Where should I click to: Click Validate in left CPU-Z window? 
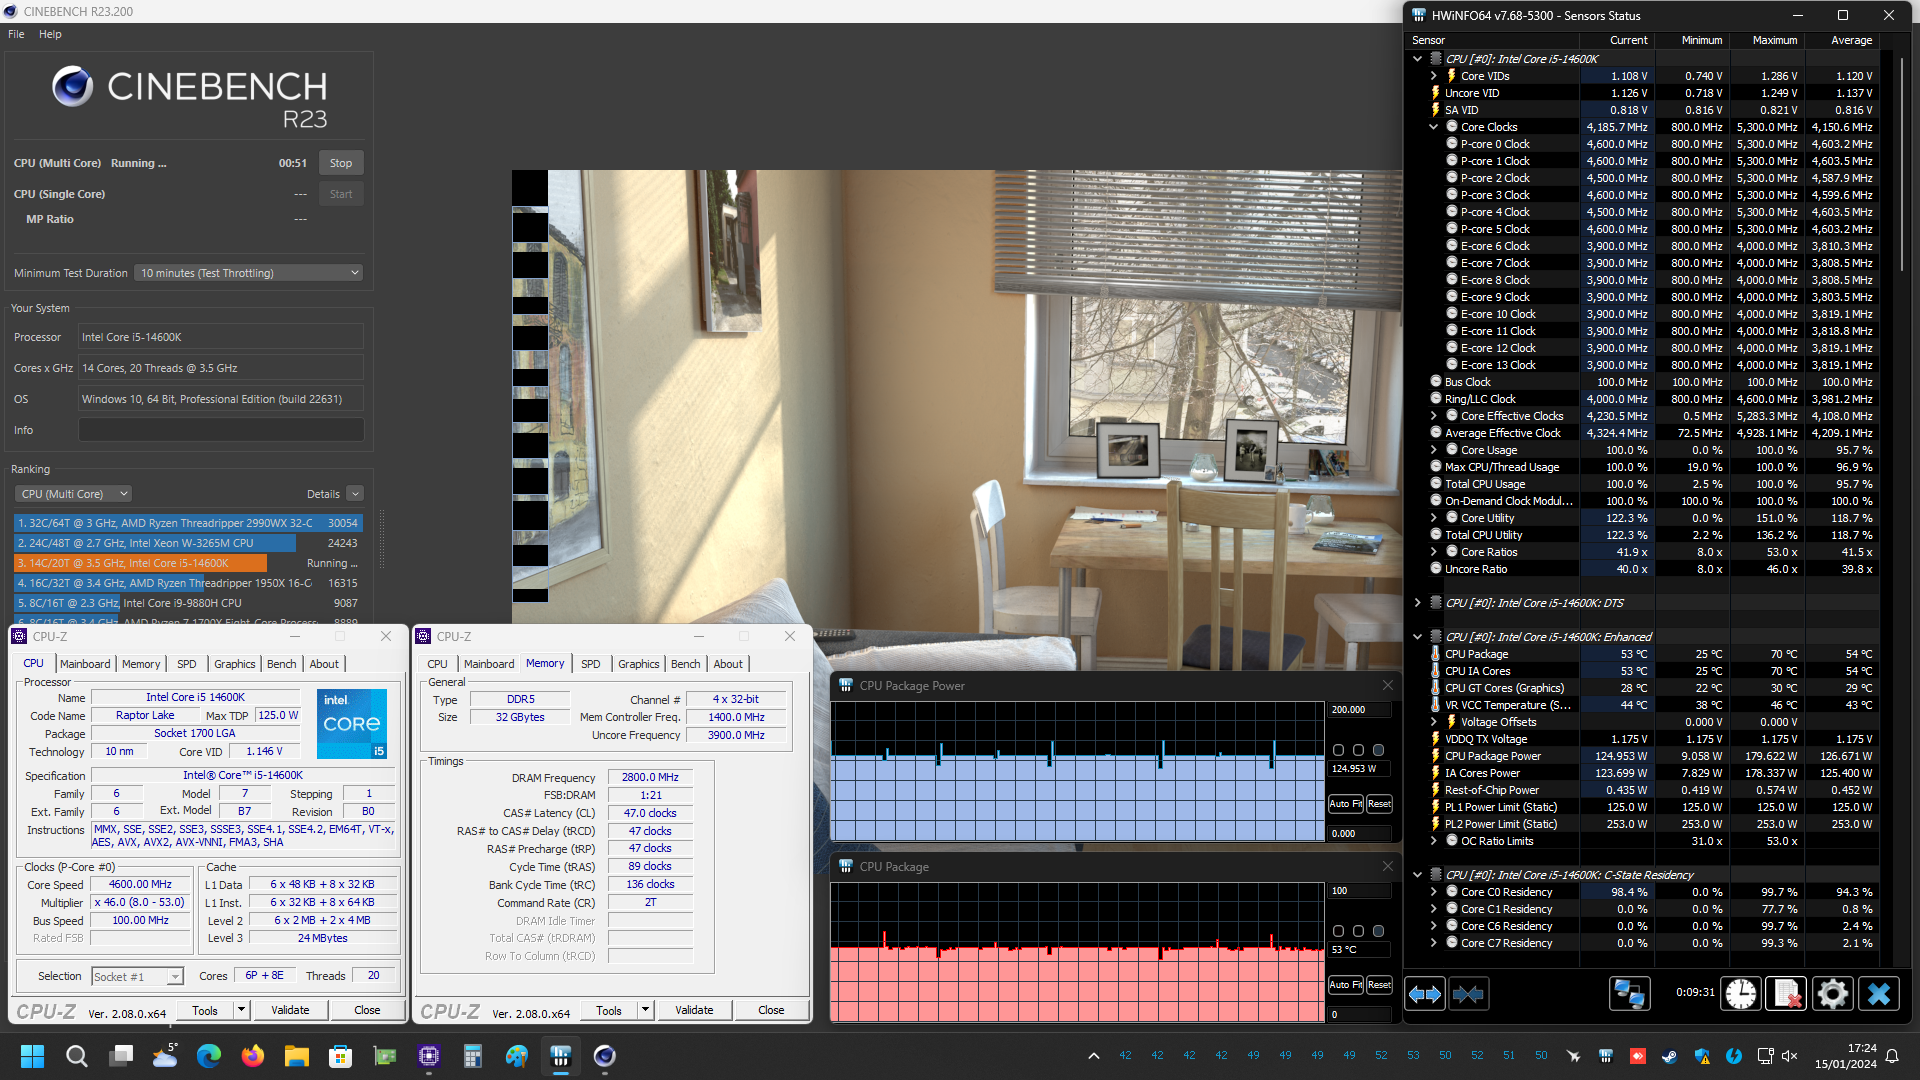pyautogui.click(x=290, y=1010)
